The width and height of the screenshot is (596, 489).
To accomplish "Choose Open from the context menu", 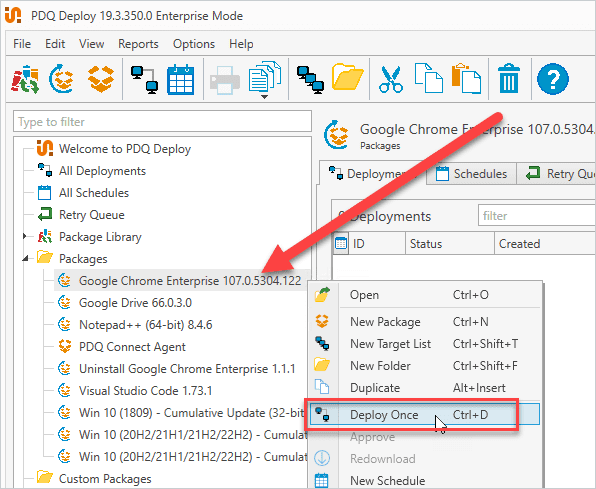I will pyautogui.click(x=425, y=295).
